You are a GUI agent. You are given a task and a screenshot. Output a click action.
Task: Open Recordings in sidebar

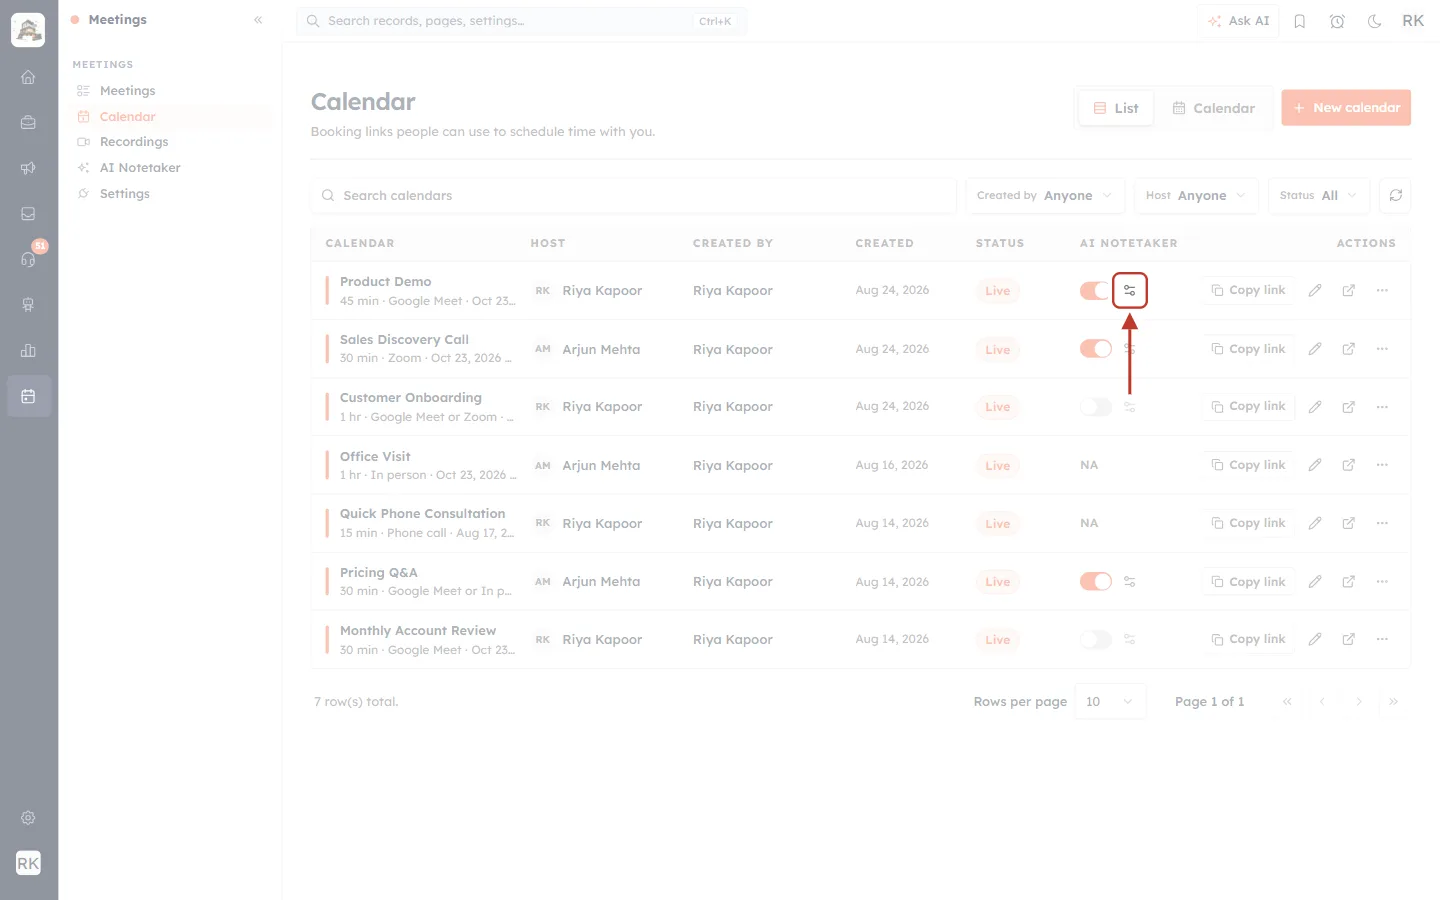[x=134, y=142]
